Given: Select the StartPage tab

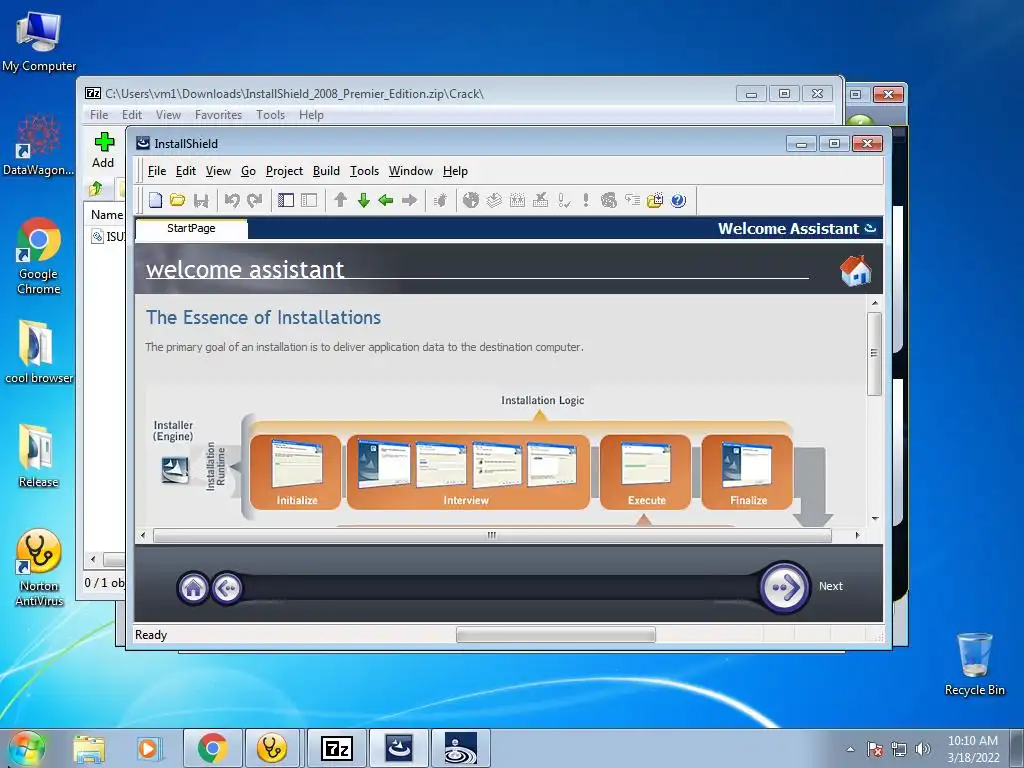Looking at the screenshot, I should coord(191,229).
